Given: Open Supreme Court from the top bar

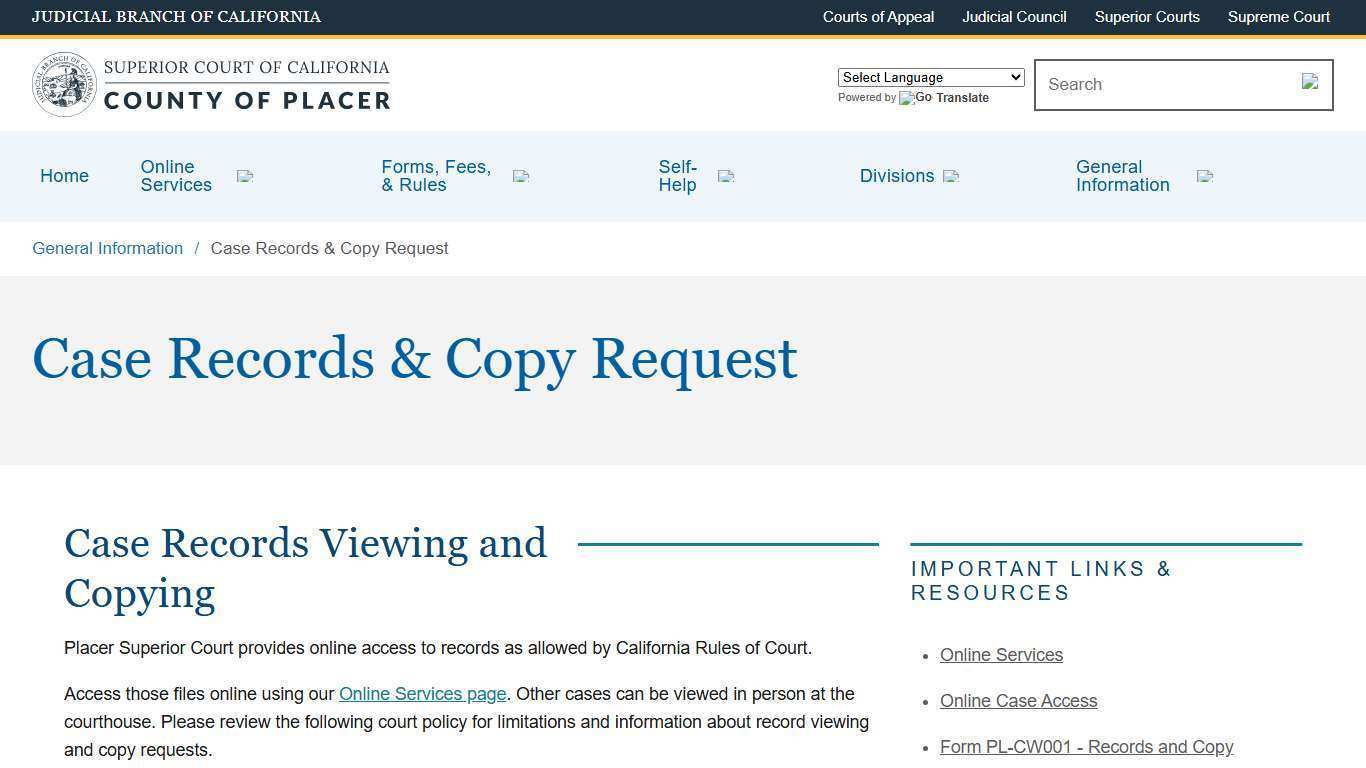Looking at the screenshot, I should click(x=1278, y=17).
